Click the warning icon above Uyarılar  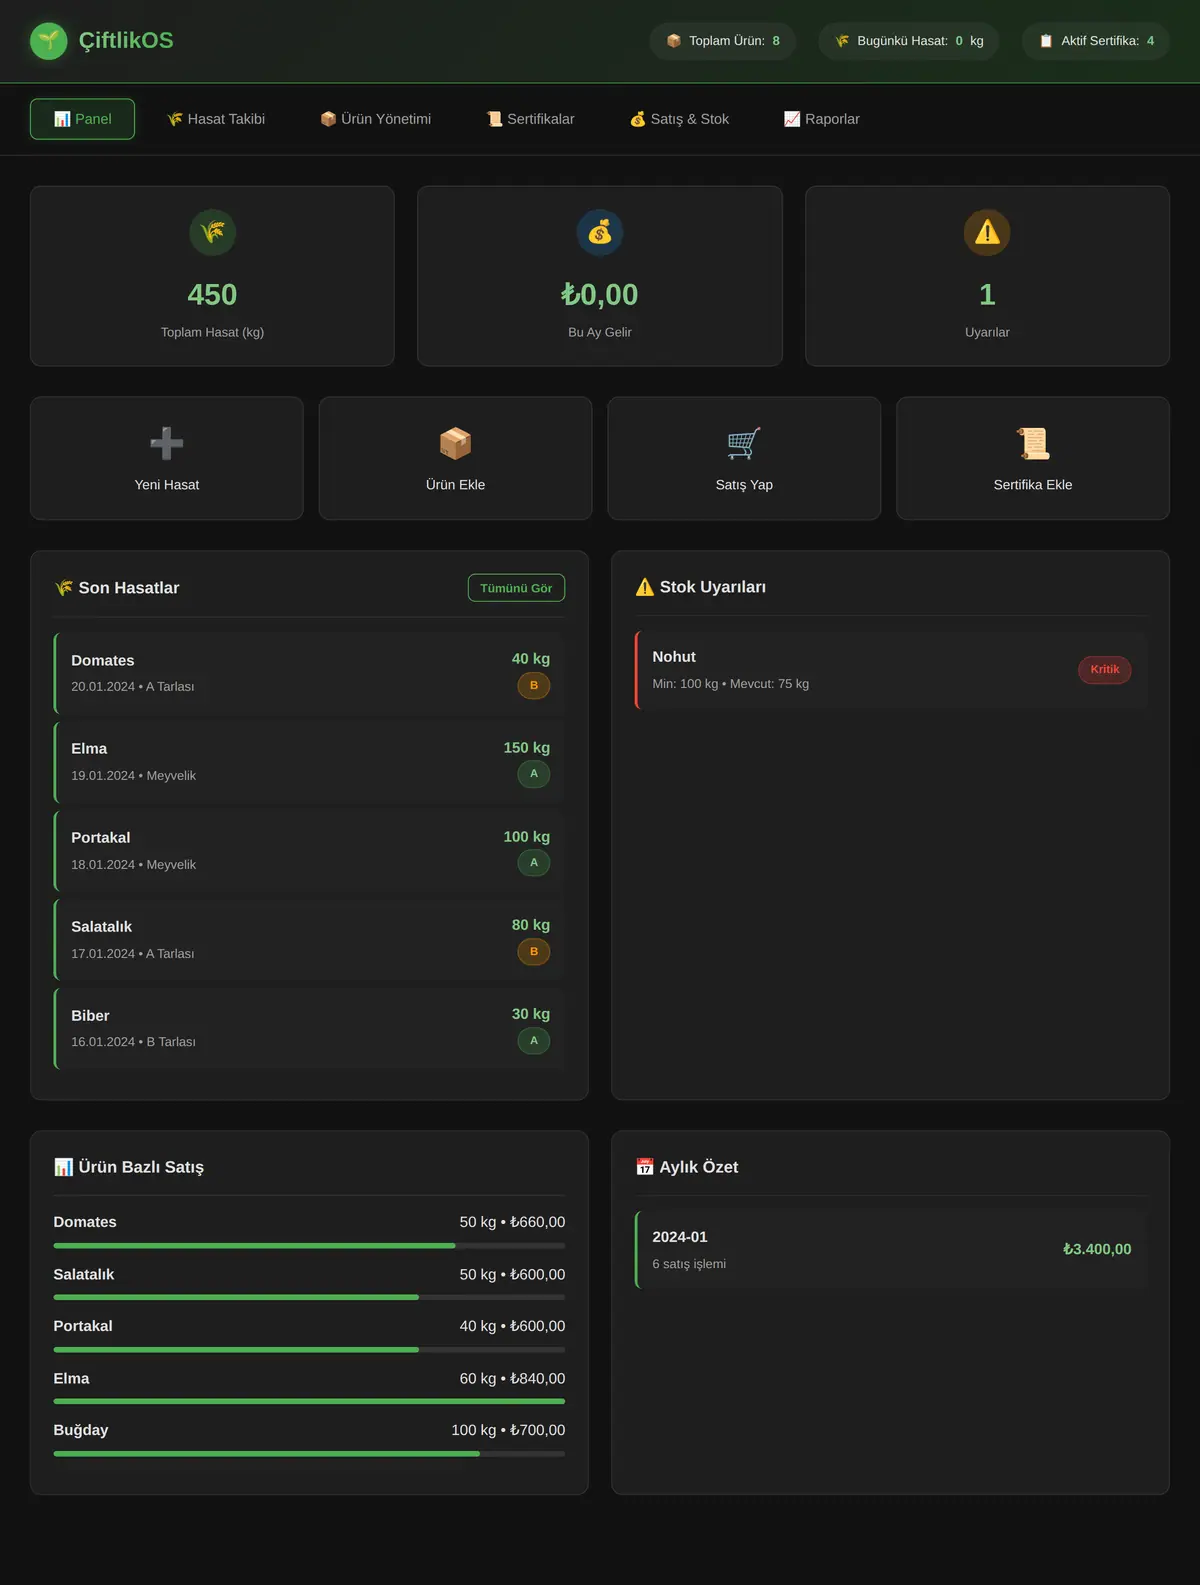pyautogui.click(x=987, y=233)
